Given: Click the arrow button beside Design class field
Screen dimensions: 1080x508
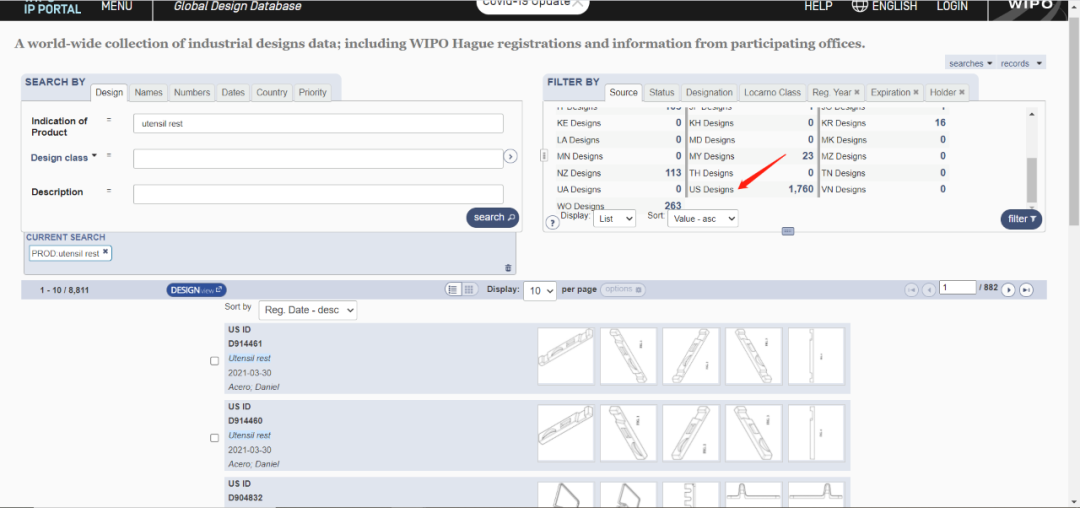Looking at the screenshot, I should tap(510, 157).
